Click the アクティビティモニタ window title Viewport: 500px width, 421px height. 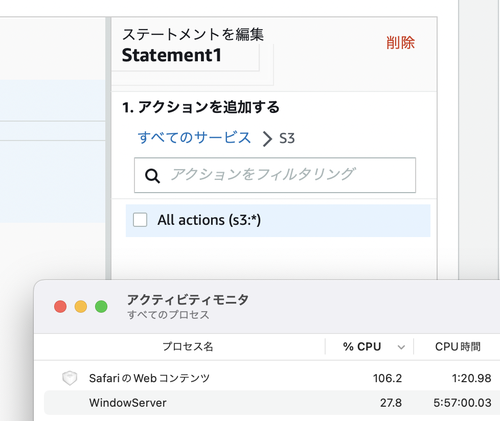point(188,300)
